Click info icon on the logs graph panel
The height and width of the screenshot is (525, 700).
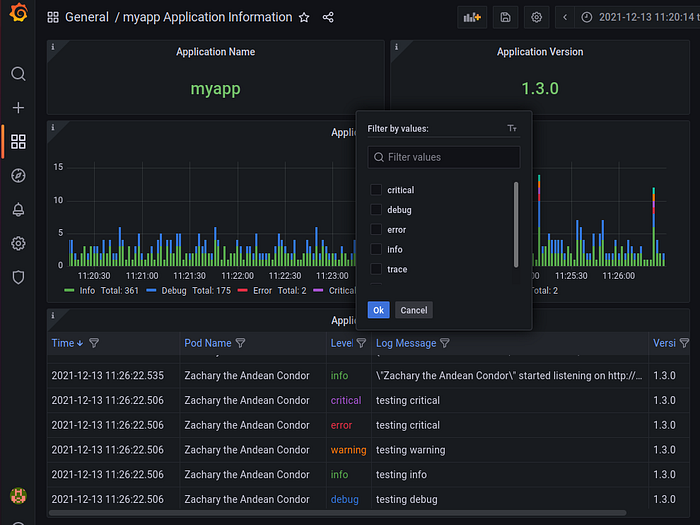53,128
